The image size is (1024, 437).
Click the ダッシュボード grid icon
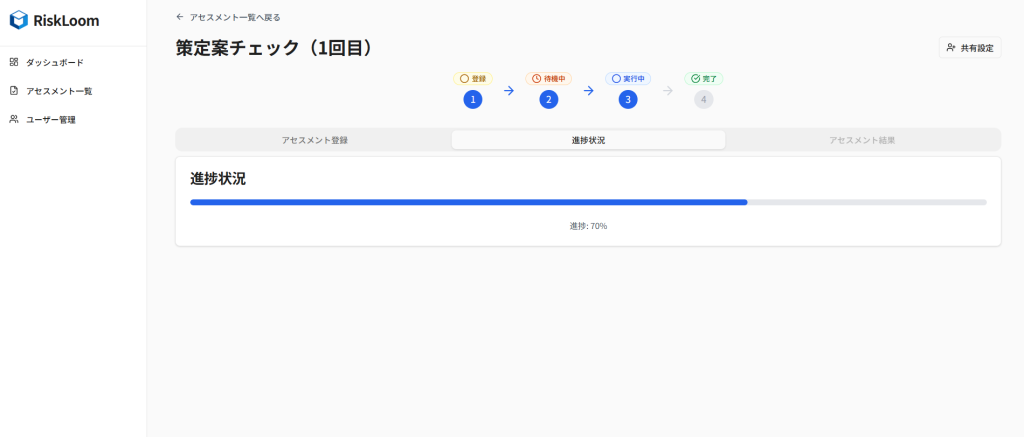coord(14,62)
